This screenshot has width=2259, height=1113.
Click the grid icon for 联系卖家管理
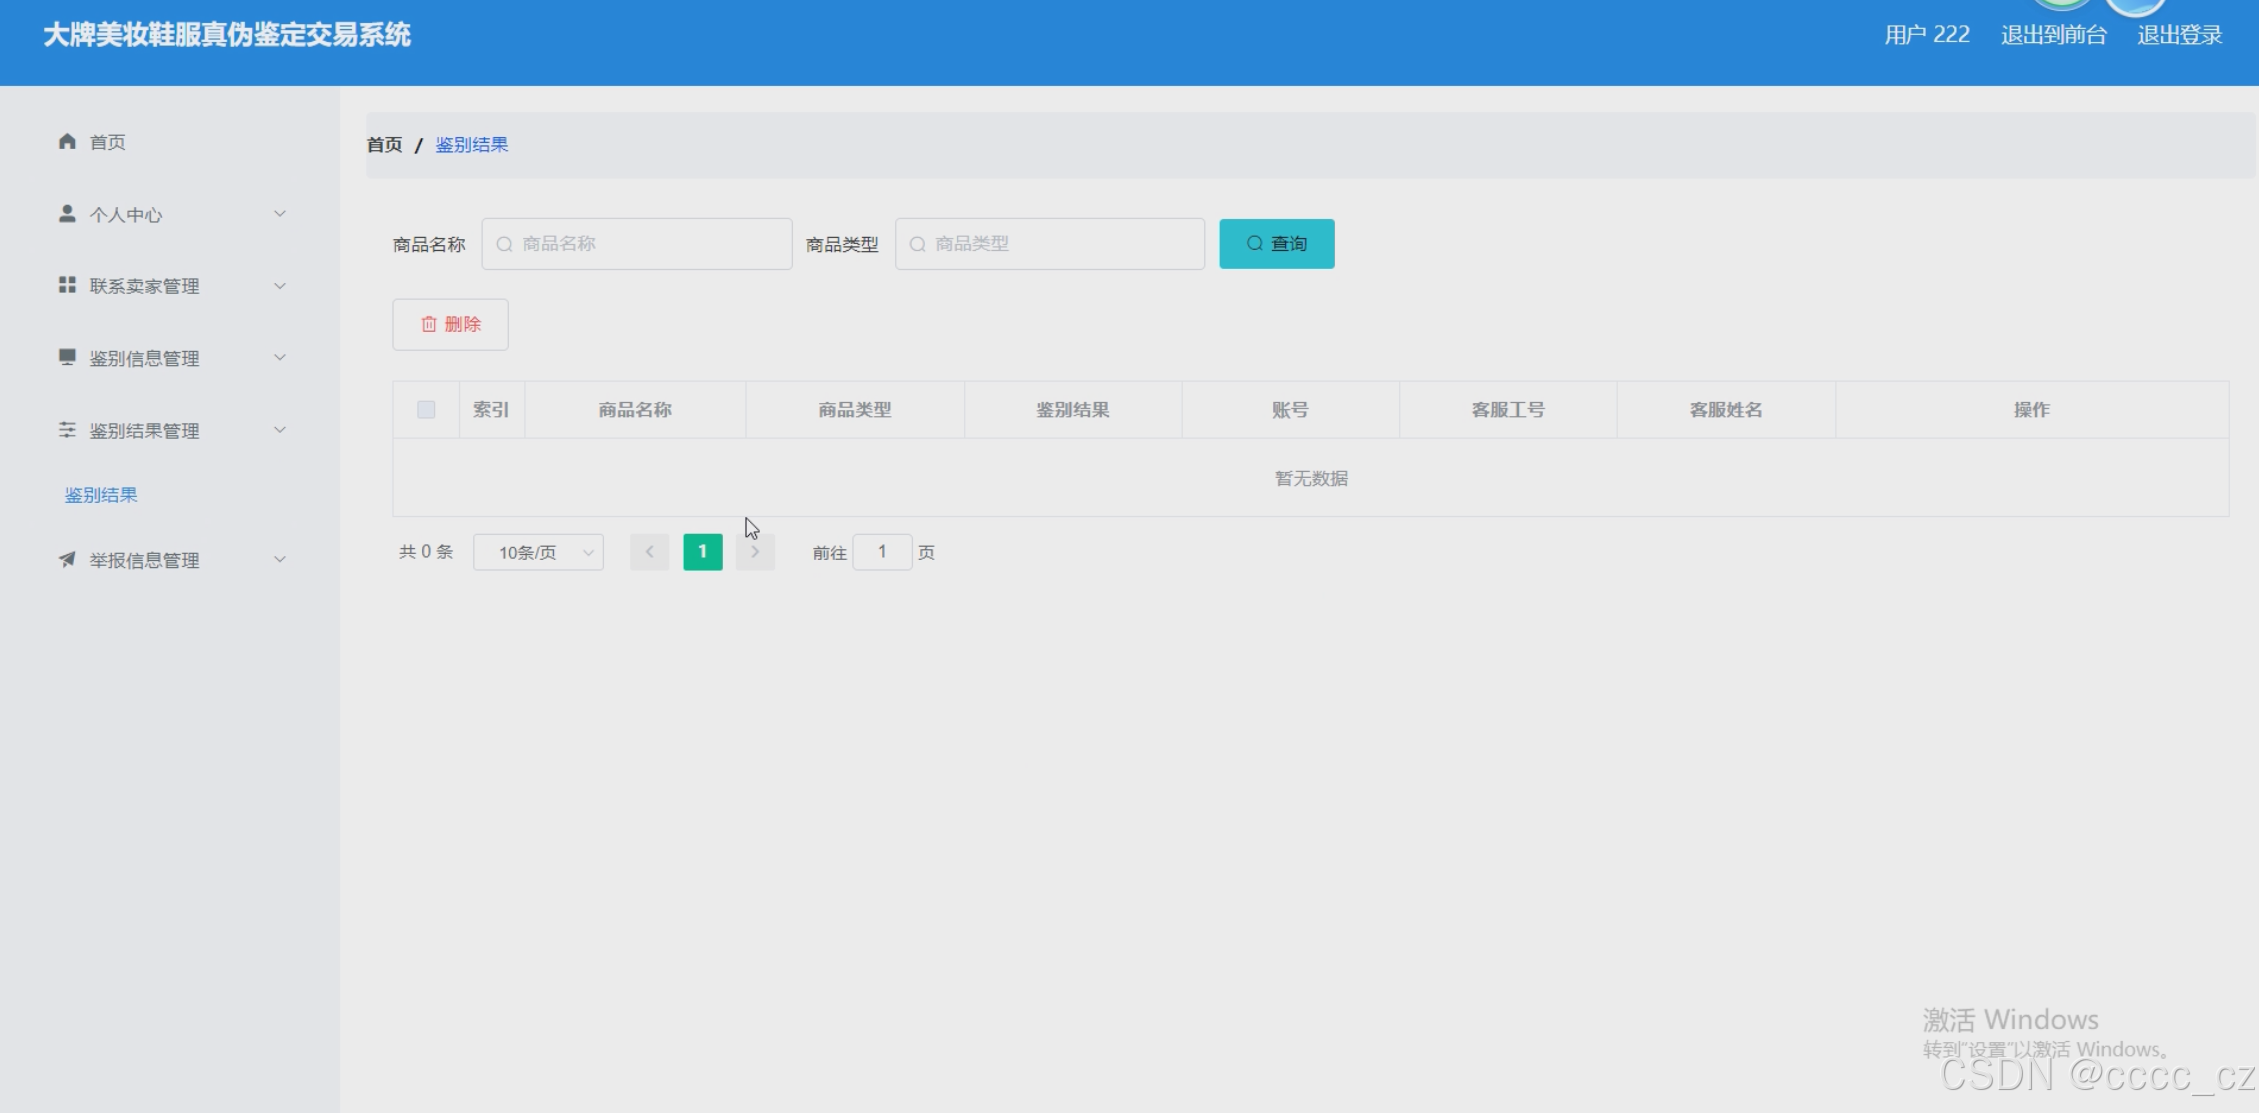pyautogui.click(x=67, y=285)
